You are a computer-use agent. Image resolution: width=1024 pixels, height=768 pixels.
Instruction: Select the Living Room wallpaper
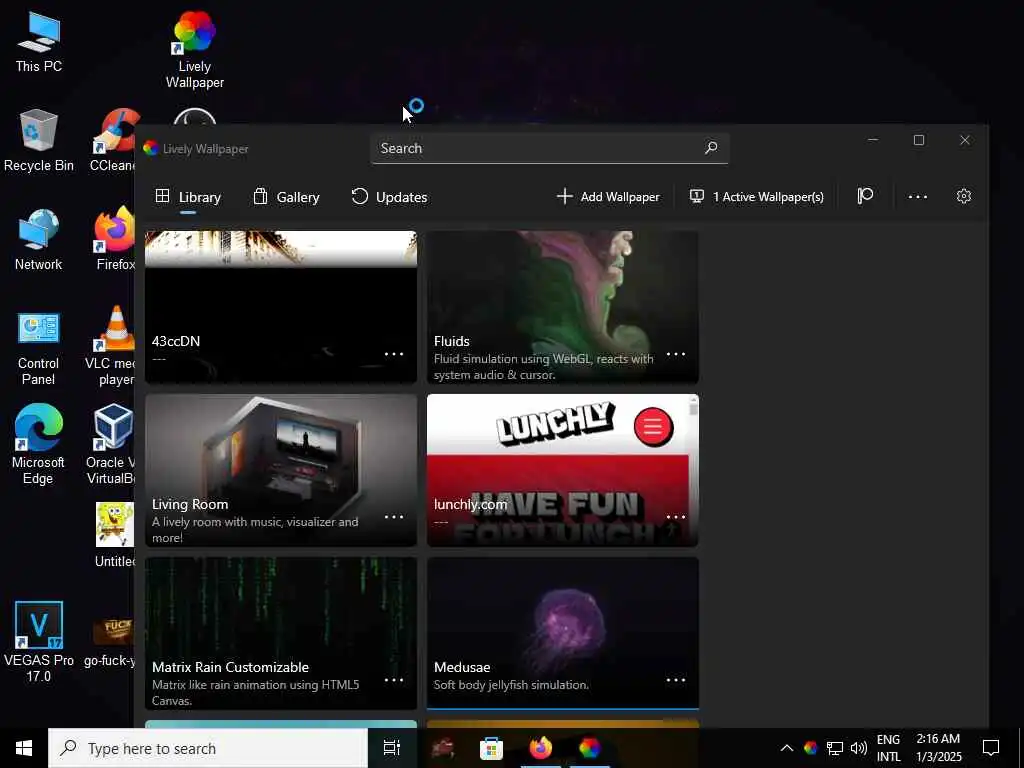[x=281, y=470]
